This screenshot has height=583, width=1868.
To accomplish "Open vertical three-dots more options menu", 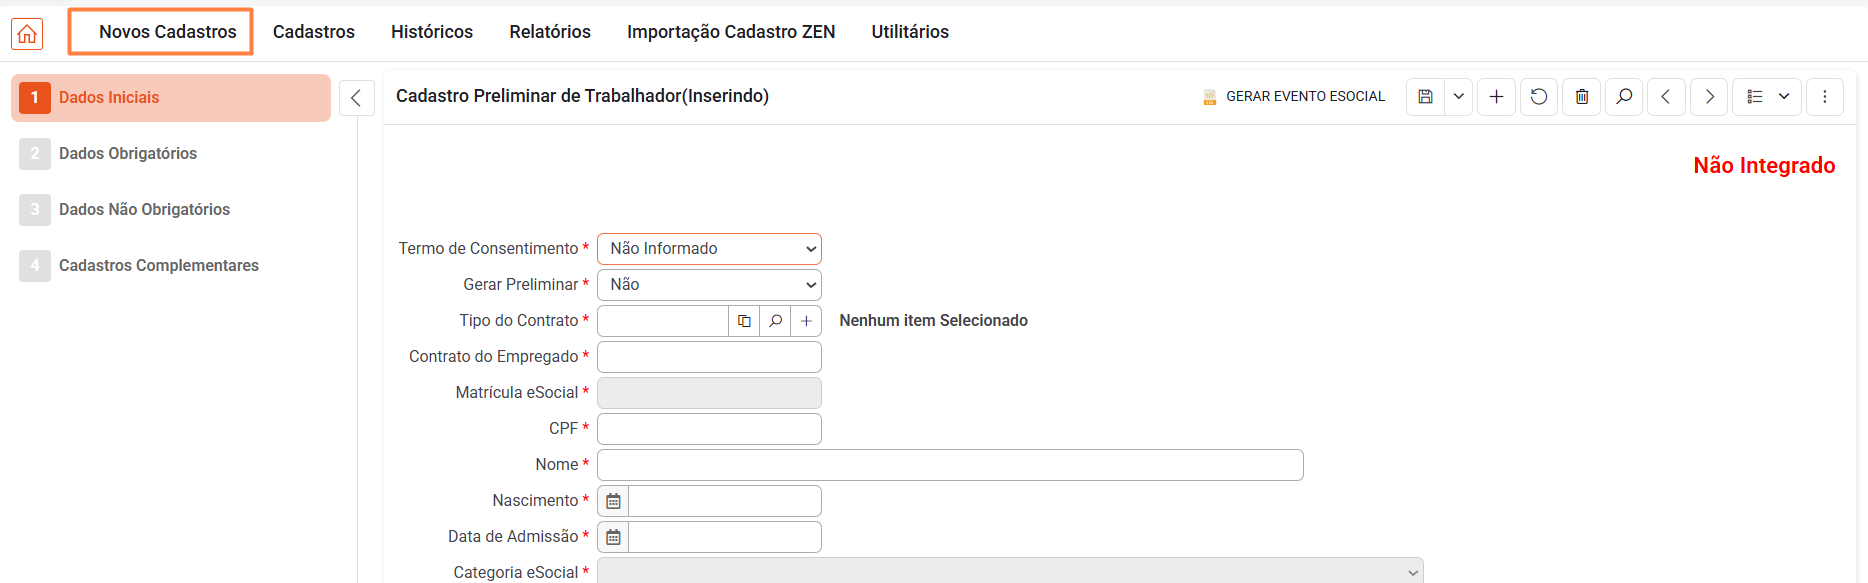I will 1824,97.
